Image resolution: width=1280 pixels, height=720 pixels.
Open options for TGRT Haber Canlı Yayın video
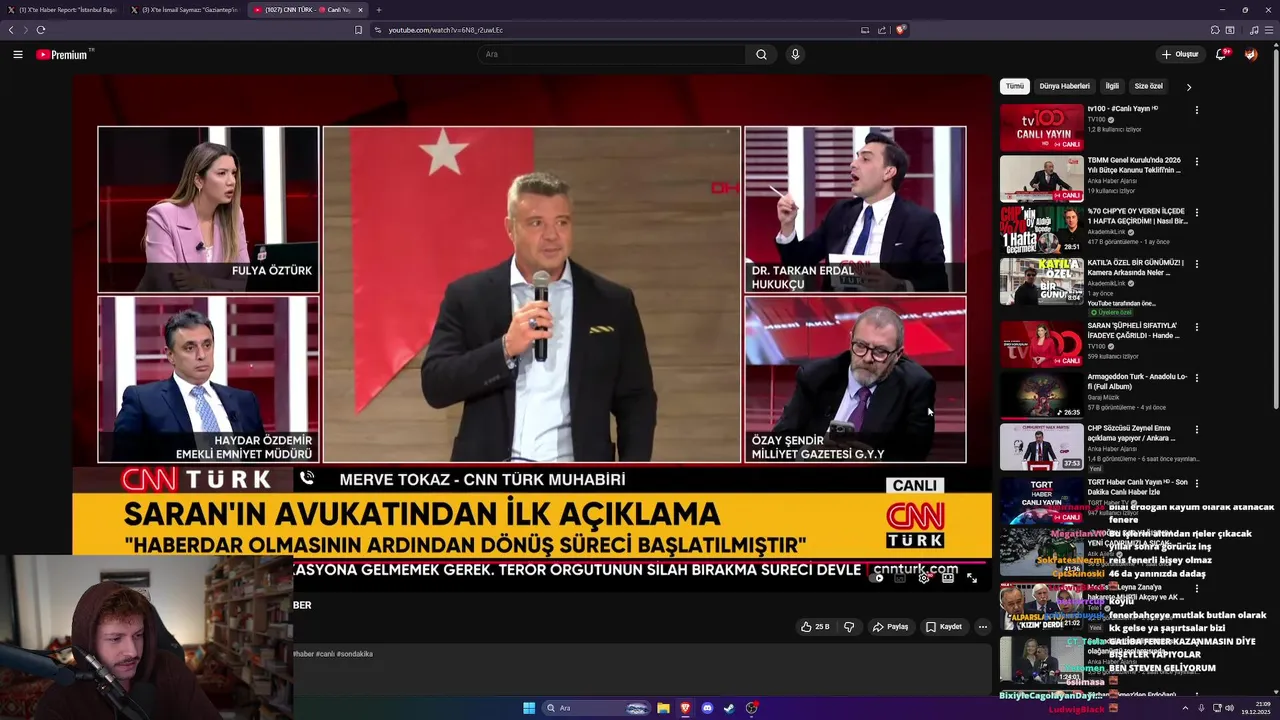1196,483
